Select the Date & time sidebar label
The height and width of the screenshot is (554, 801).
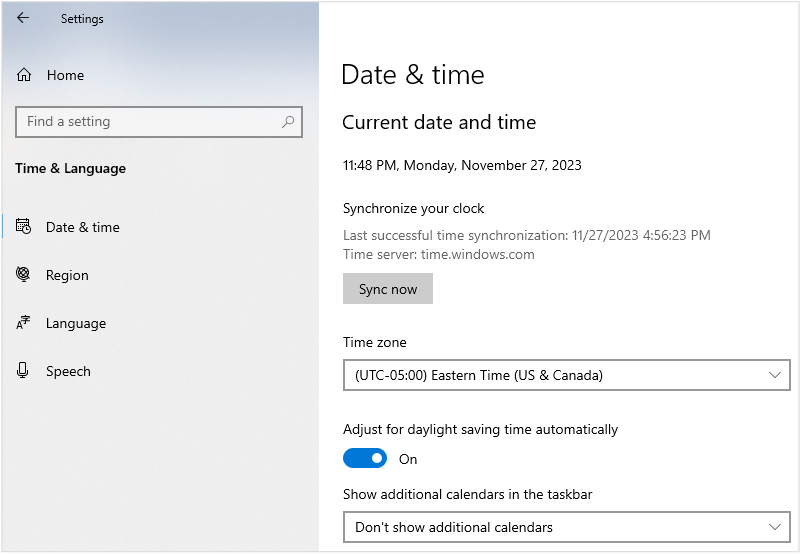[83, 227]
